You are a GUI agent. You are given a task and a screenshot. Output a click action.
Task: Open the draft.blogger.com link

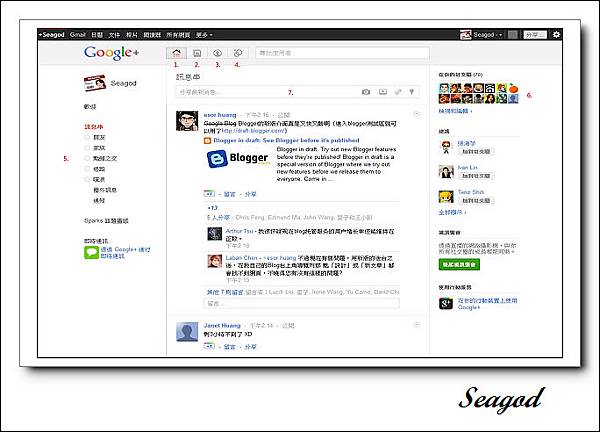[254, 131]
